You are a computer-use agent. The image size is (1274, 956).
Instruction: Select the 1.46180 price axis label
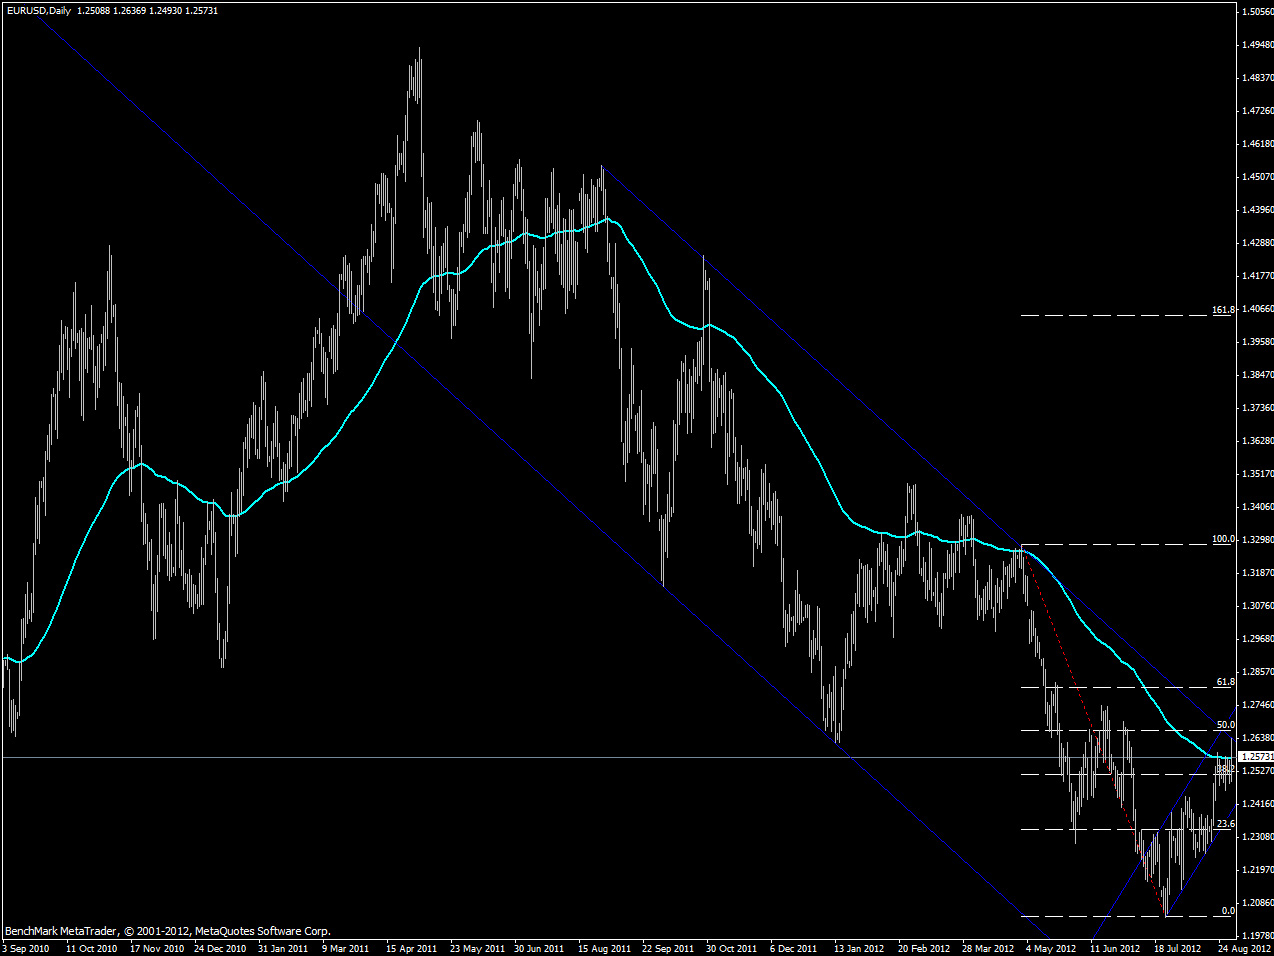coord(1257,144)
